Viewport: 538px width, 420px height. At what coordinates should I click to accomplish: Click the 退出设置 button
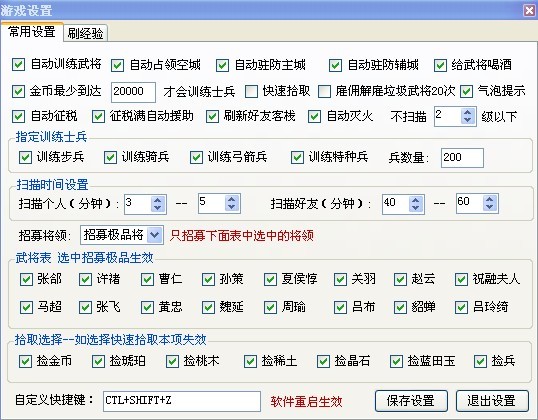[x=492, y=400]
